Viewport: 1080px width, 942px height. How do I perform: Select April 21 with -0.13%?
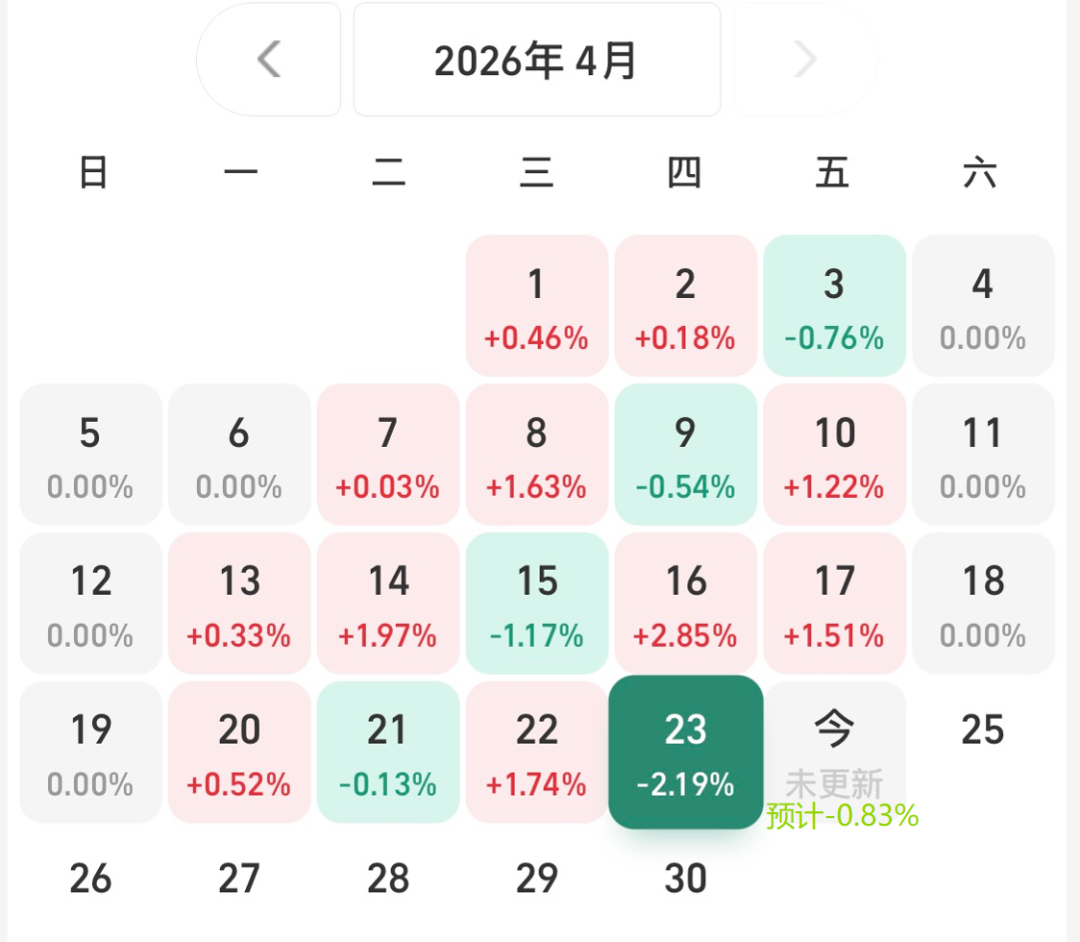pos(388,752)
